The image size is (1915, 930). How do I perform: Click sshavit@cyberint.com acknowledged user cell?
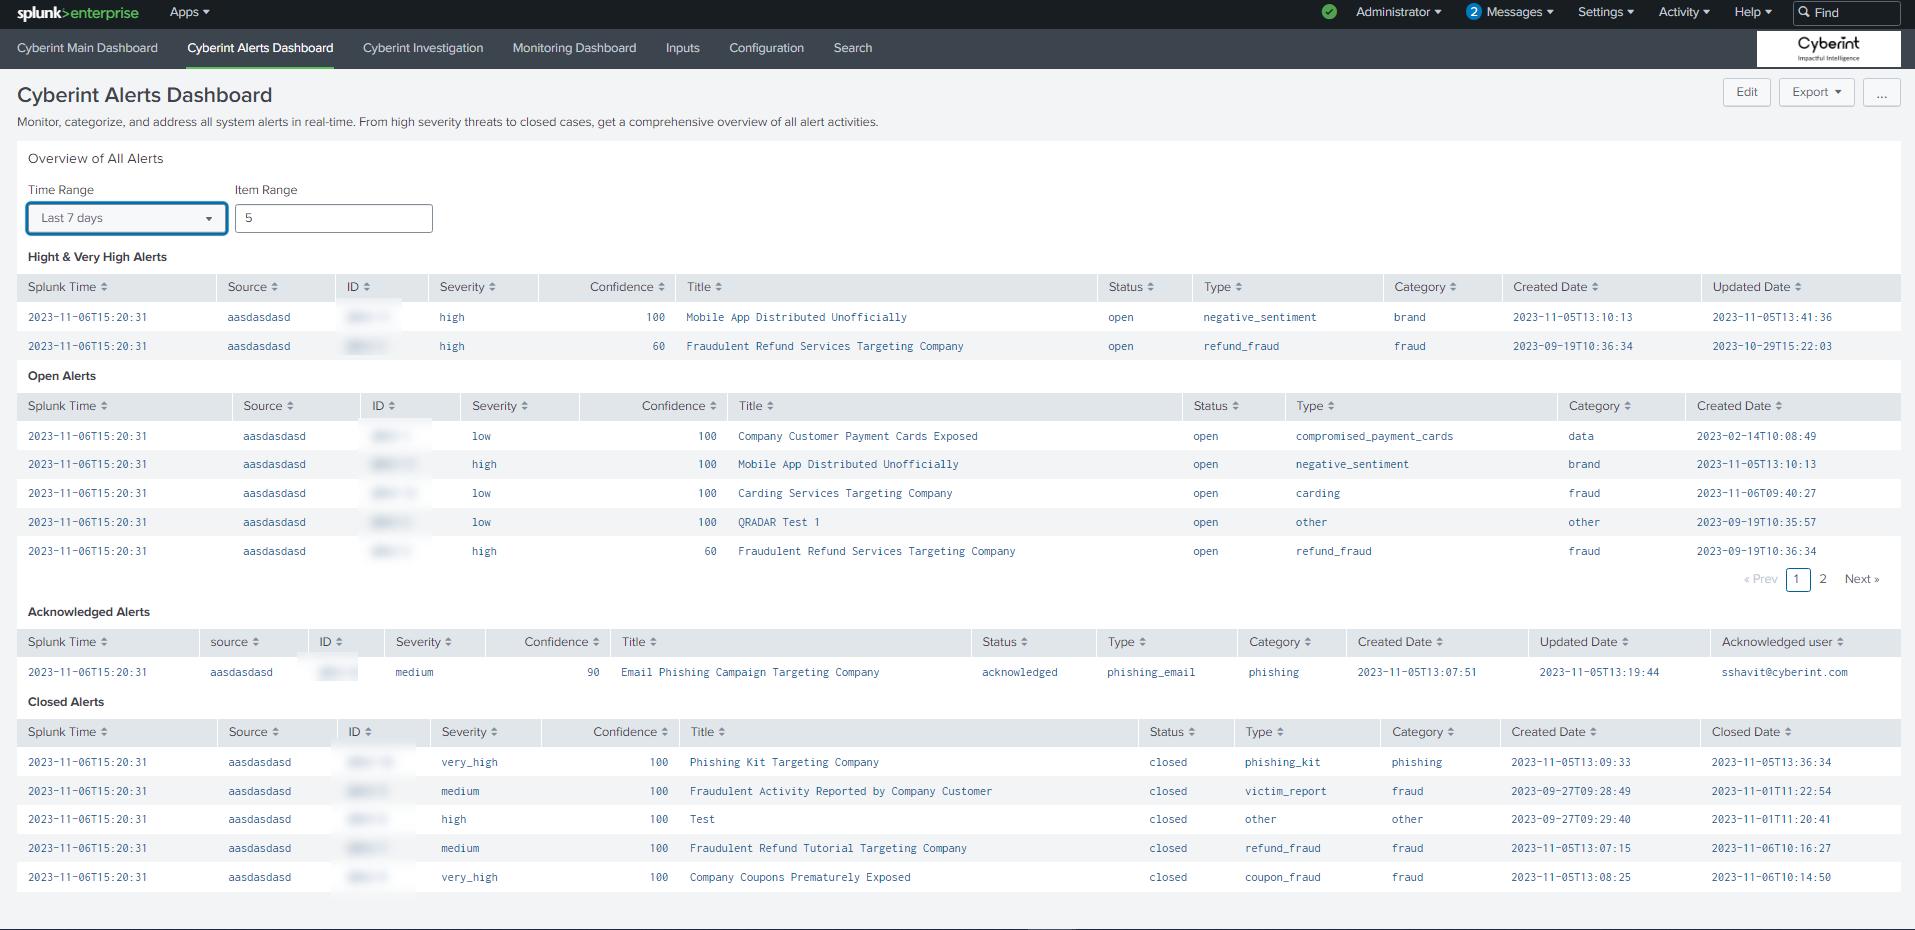click(x=1784, y=672)
